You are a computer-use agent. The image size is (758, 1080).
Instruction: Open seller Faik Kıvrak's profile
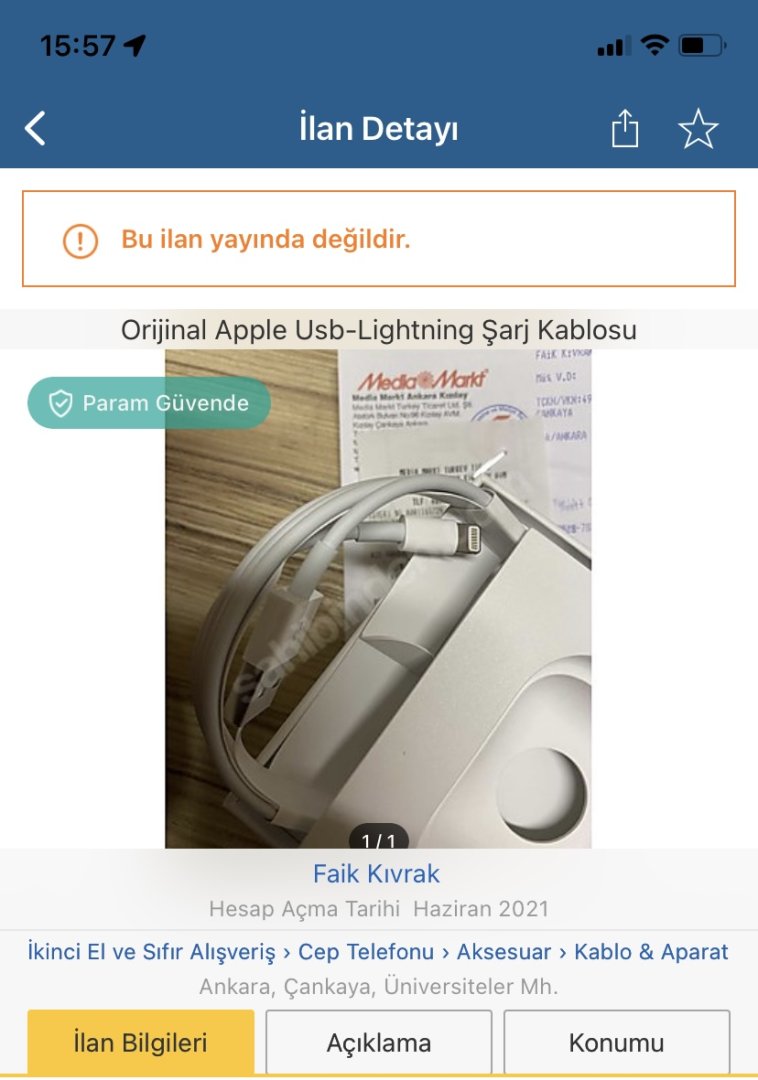point(376,873)
